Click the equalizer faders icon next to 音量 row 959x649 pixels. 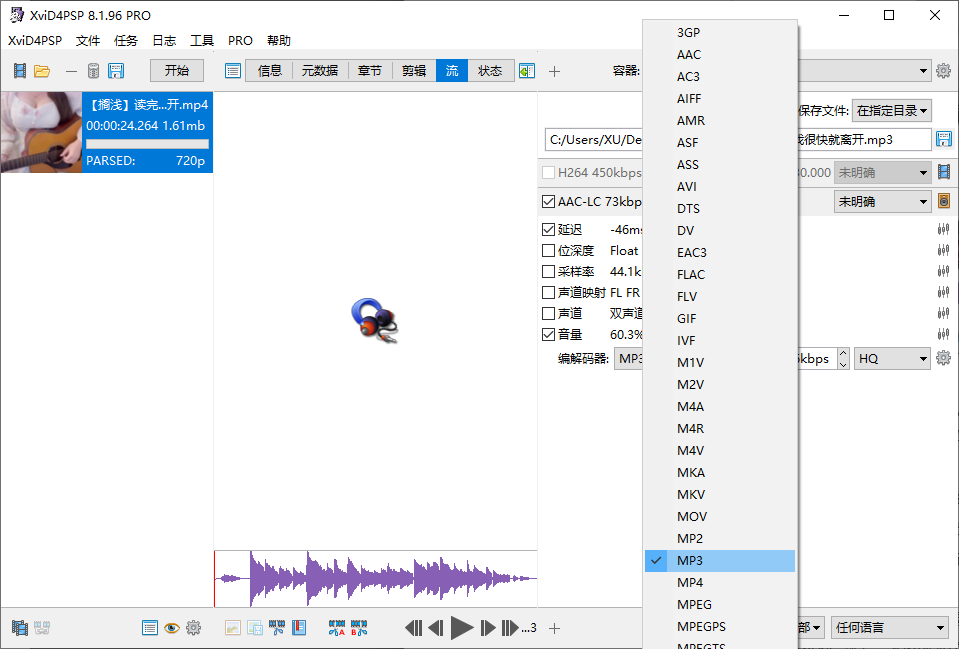pyautogui.click(x=944, y=334)
